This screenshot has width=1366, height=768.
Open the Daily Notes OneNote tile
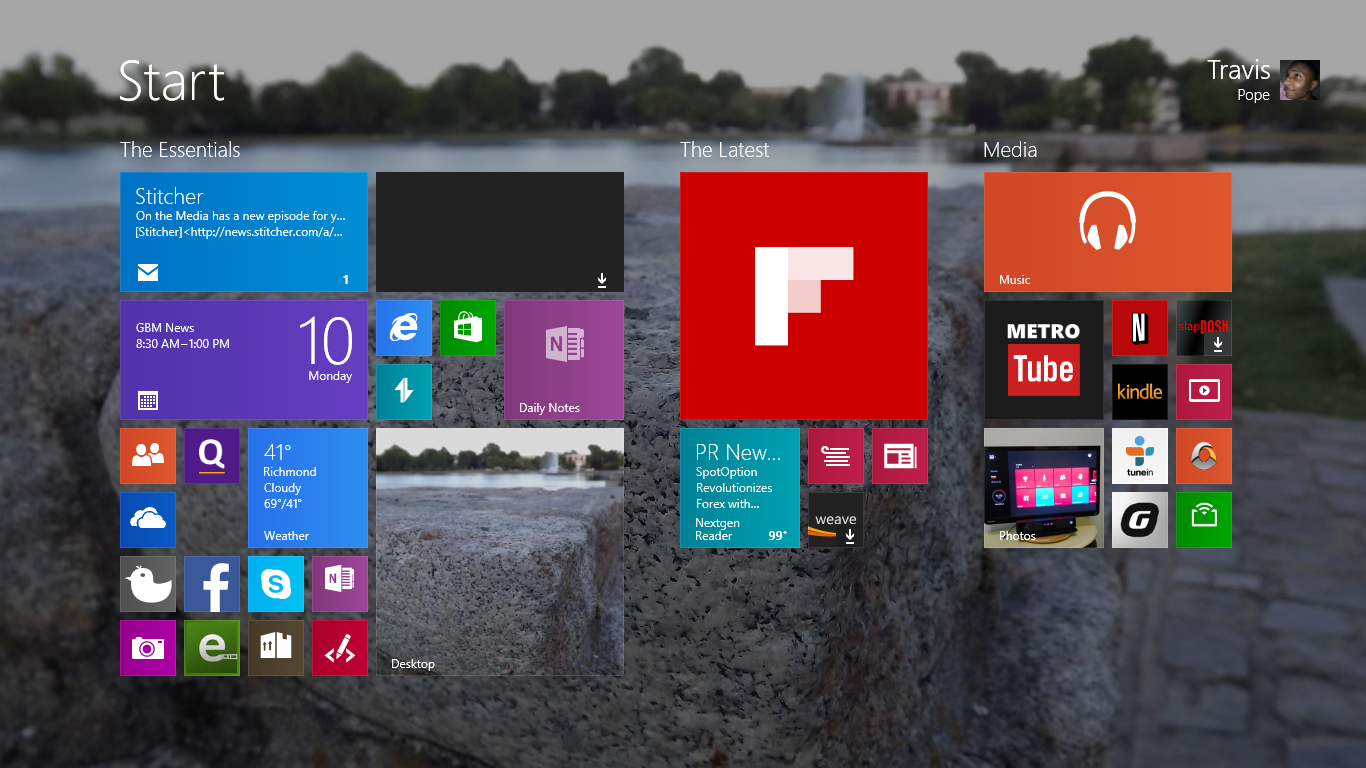coord(564,360)
